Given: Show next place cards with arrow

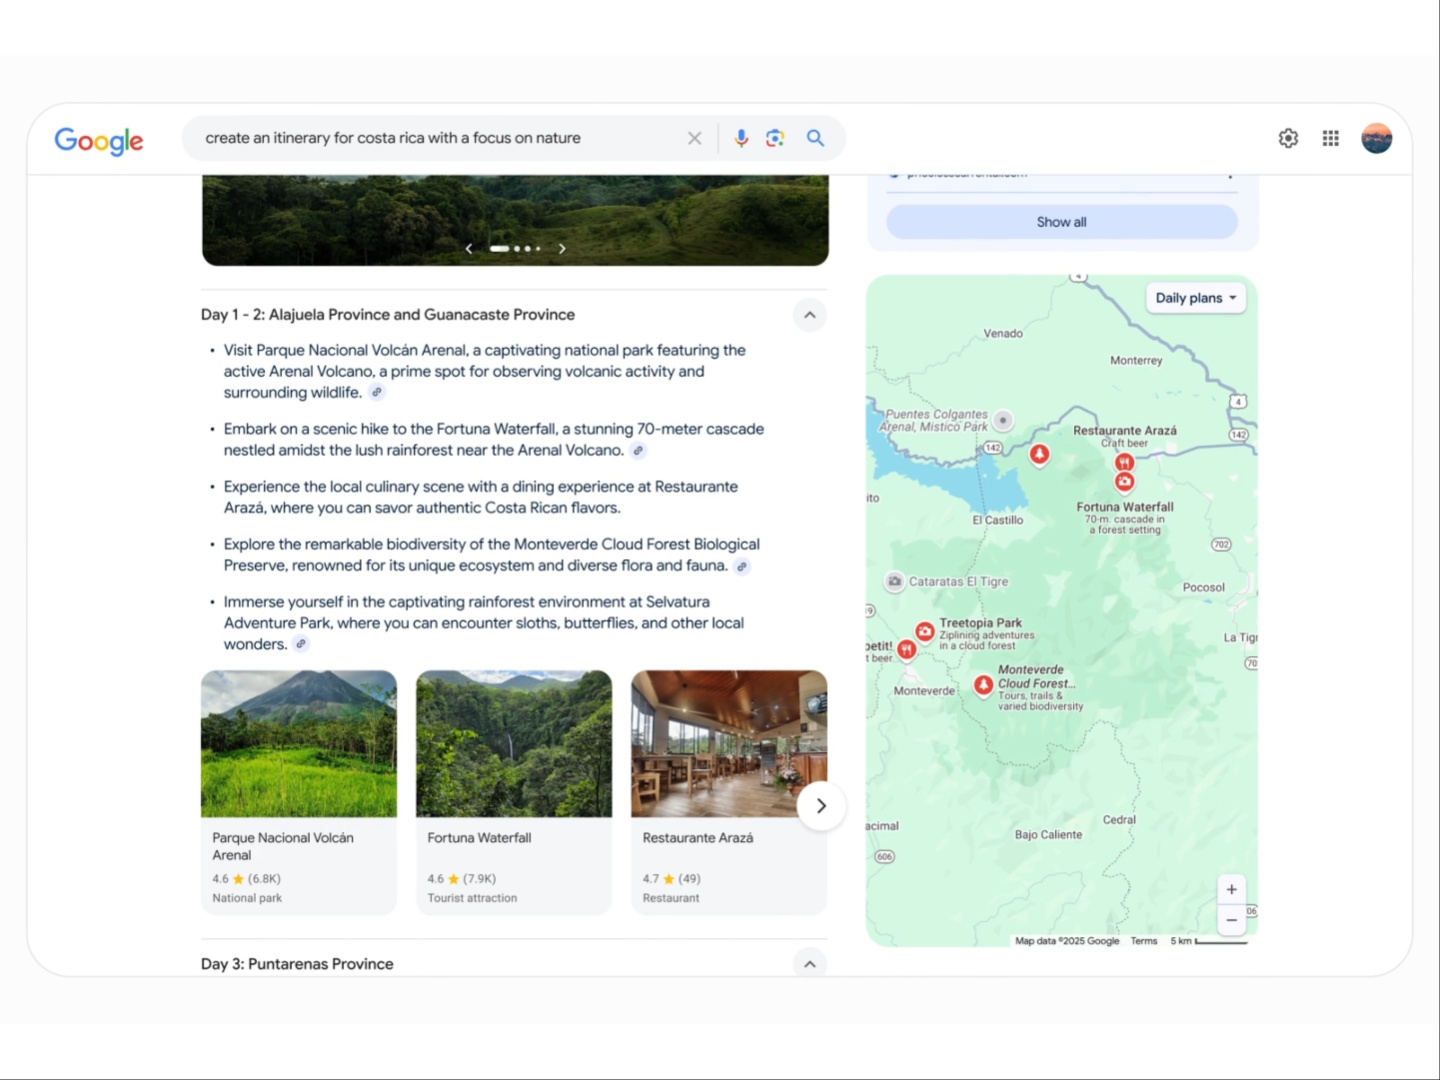Looking at the screenshot, I should point(821,806).
